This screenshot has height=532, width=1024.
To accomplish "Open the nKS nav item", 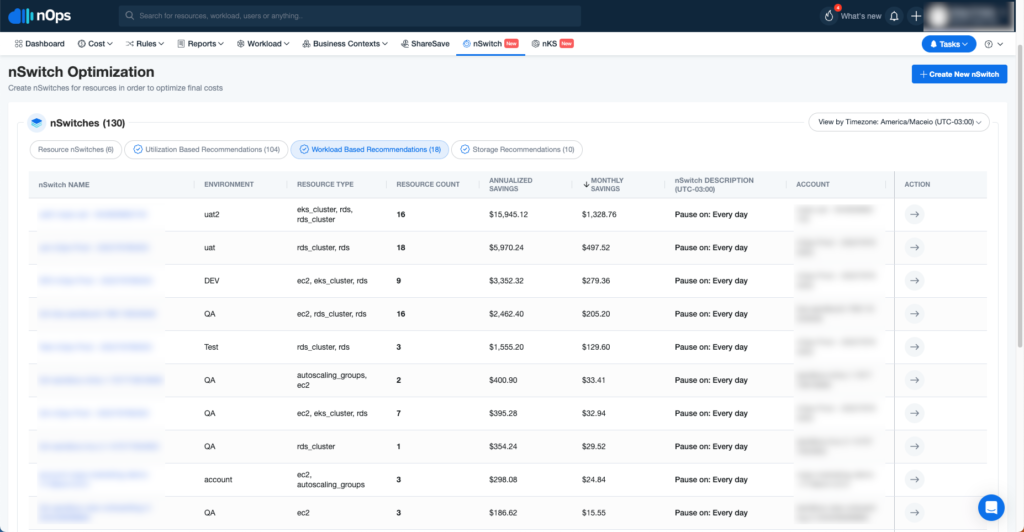I will (552, 44).
